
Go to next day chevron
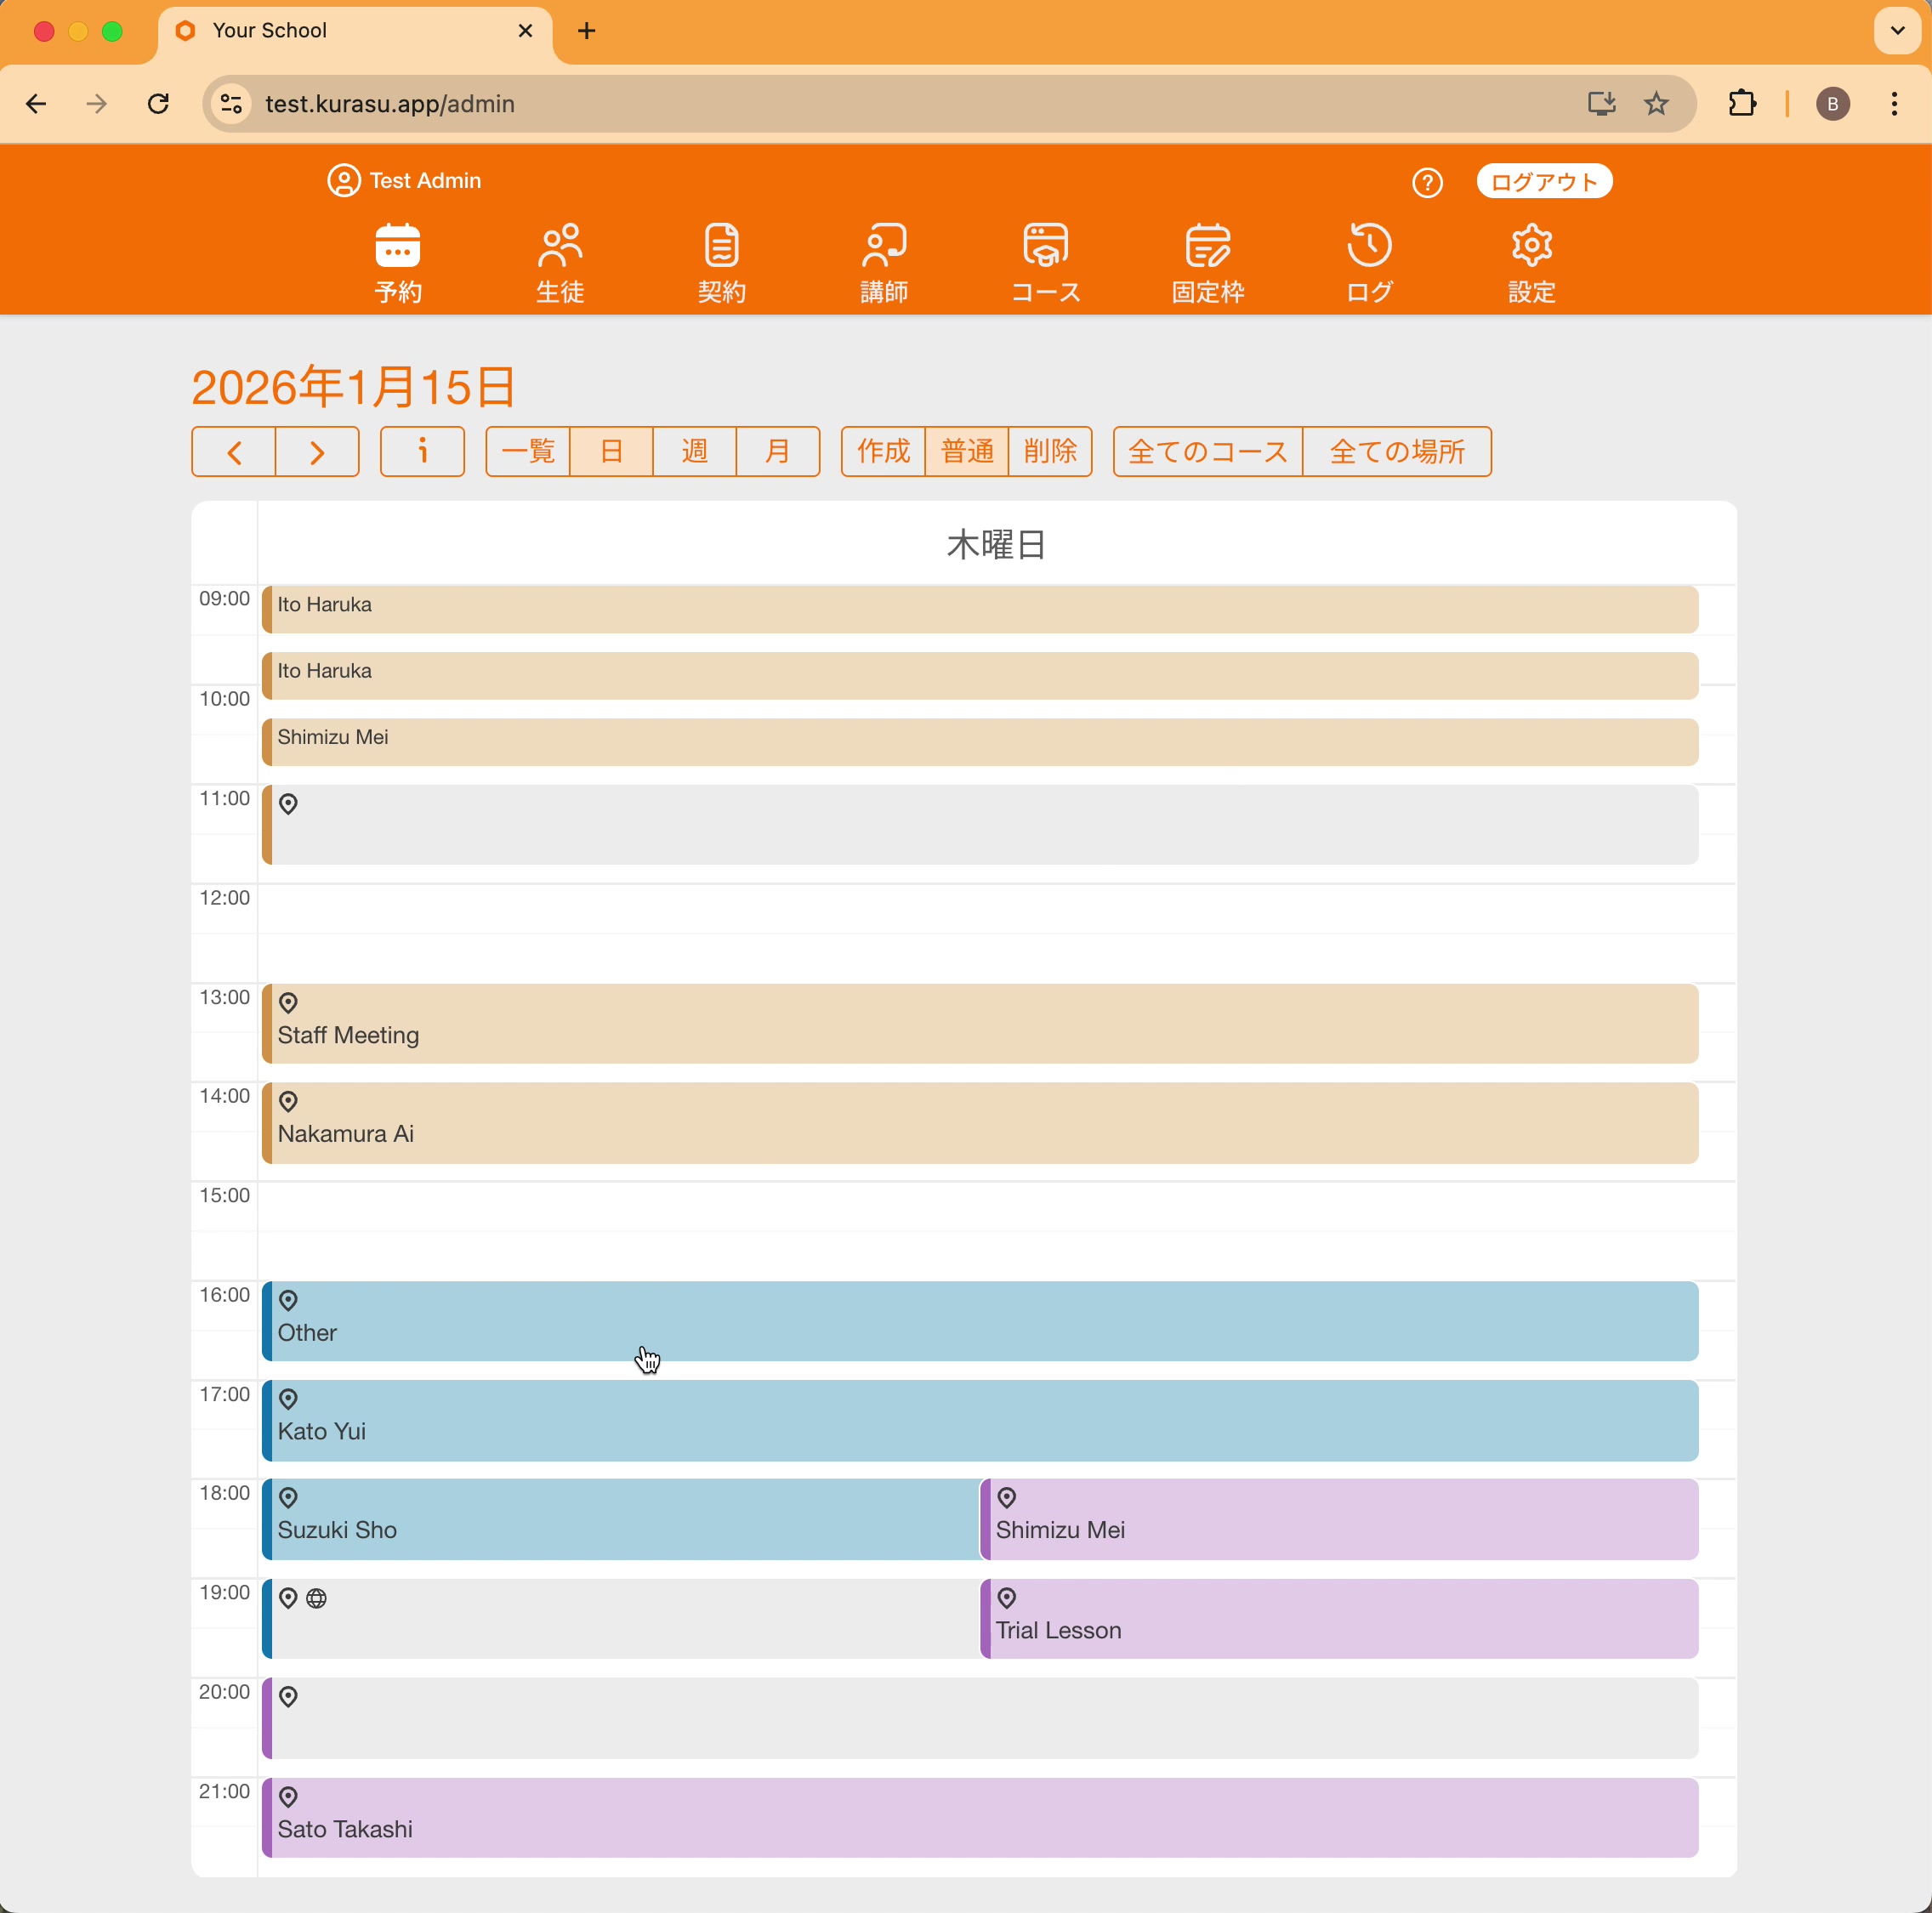coord(317,451)
